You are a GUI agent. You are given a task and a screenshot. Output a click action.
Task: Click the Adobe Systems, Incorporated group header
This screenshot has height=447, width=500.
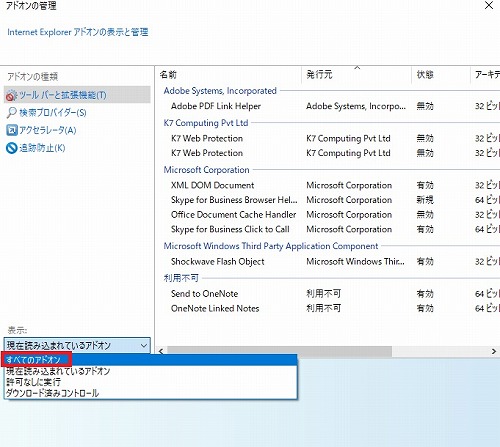coord(220,91)
